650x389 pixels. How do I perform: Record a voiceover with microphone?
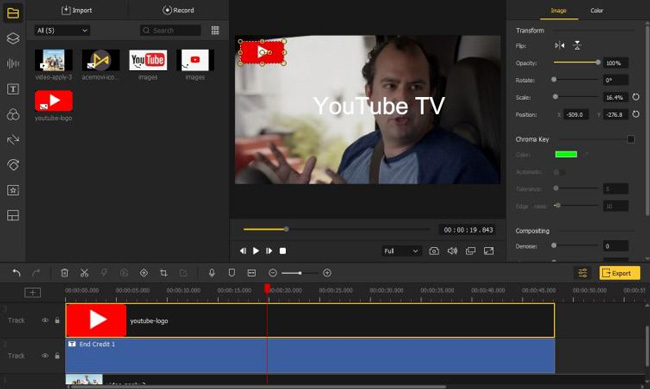[x=212, y=273]
